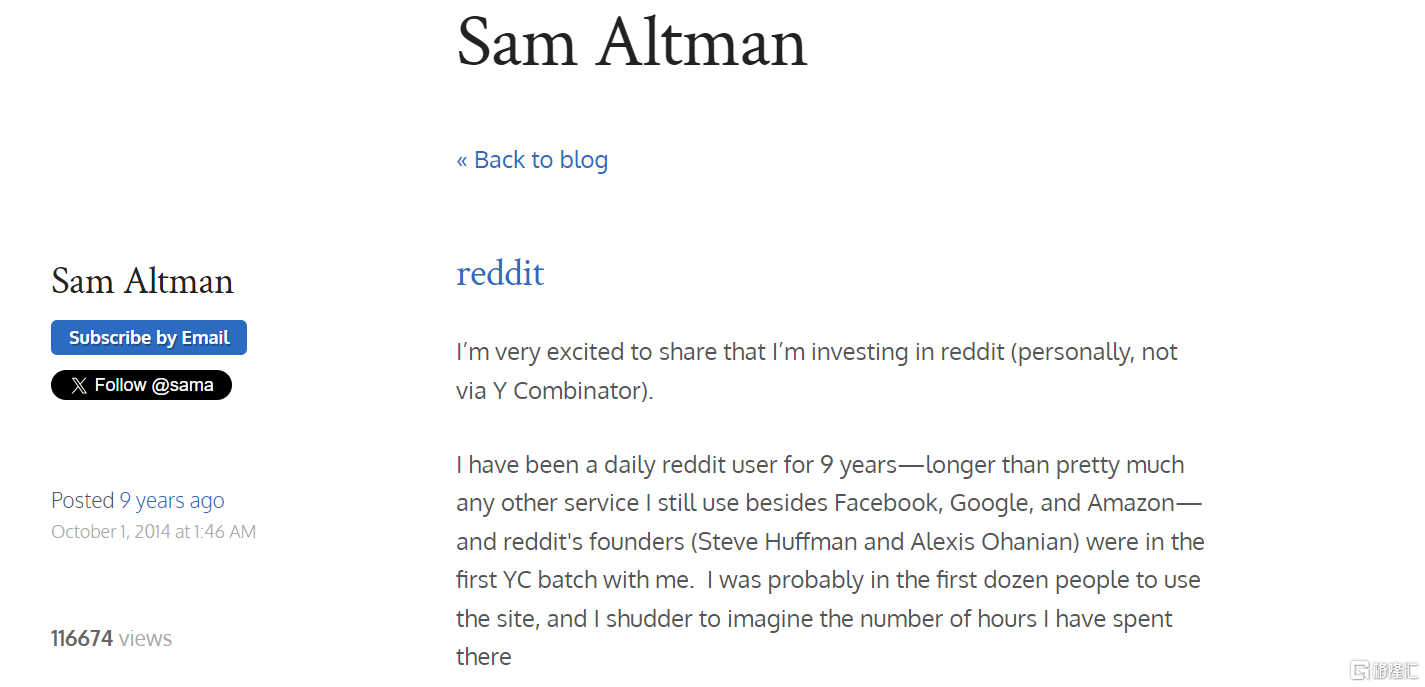Click the watermark logo icon at bottom right

click(x=1359, y=670)
